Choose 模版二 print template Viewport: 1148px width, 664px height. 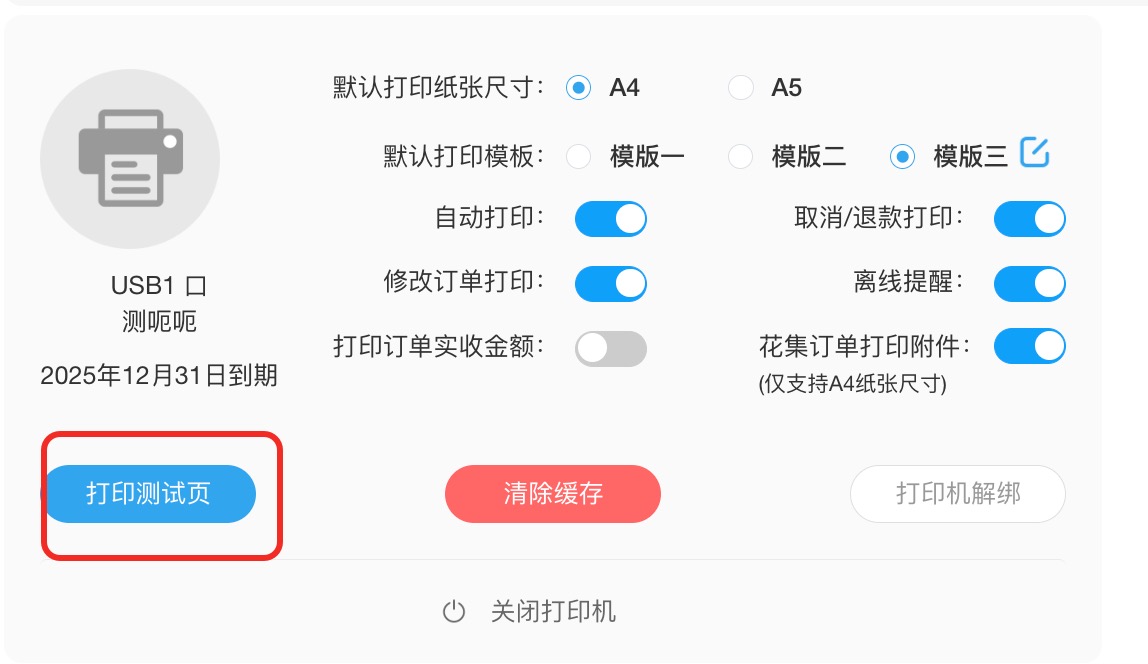coord(741,156)
